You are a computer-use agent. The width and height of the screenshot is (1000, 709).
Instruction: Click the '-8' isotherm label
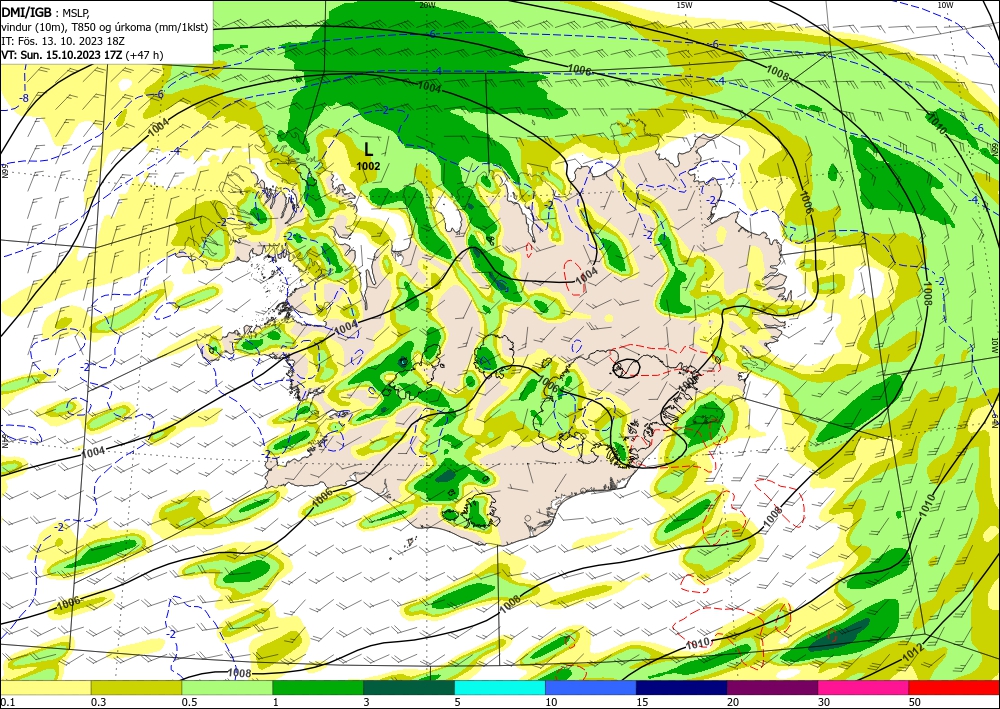24,98
